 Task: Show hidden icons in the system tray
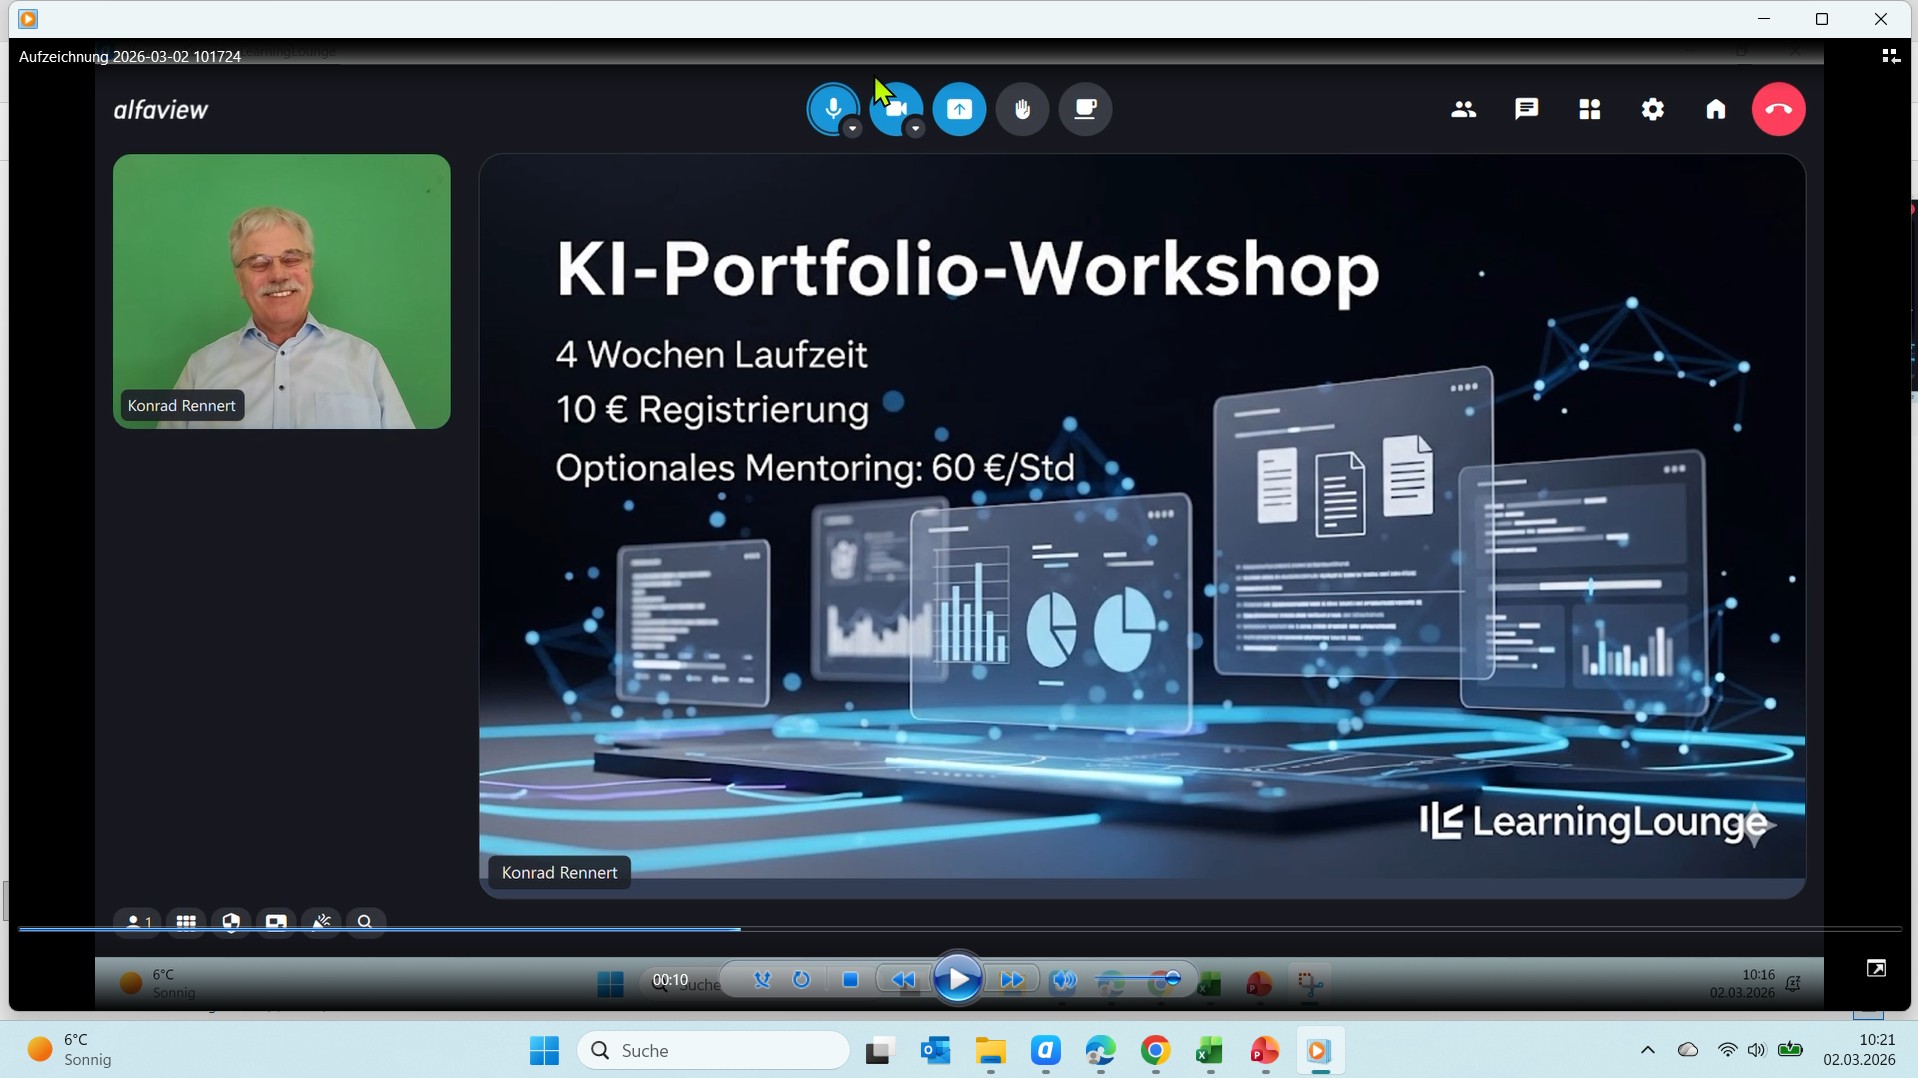click(x=1647, y=1050)
